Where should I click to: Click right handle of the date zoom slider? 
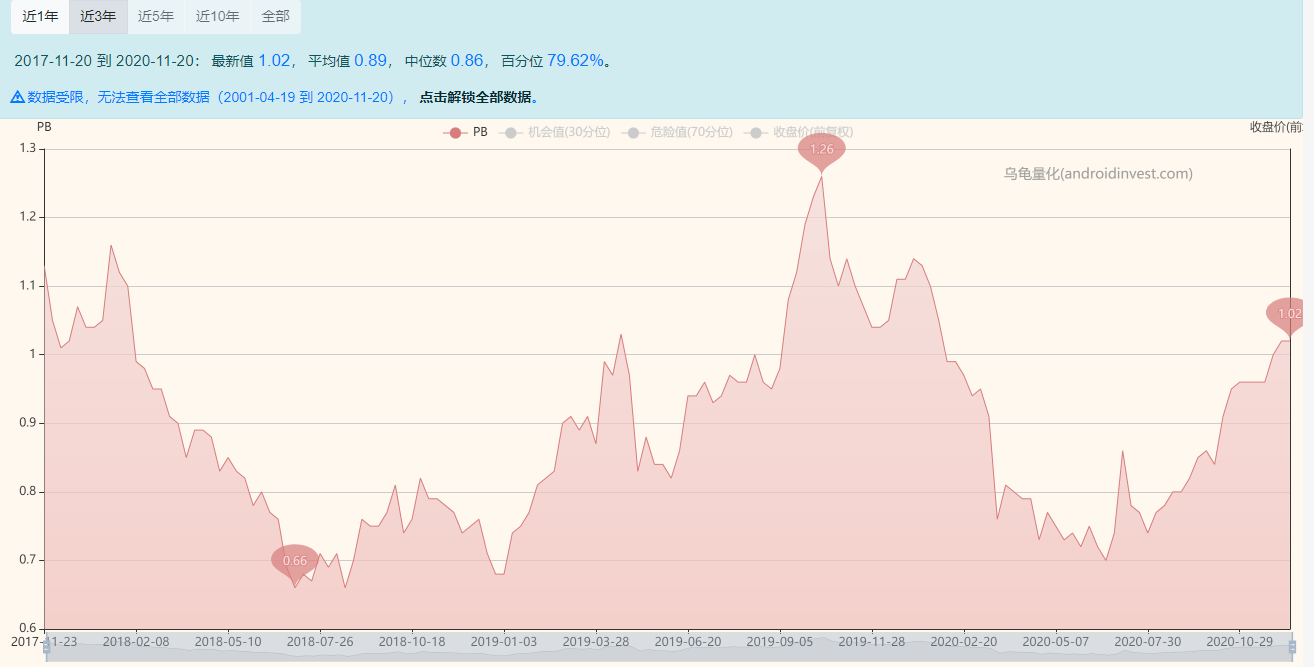(x=1291, y=648)
